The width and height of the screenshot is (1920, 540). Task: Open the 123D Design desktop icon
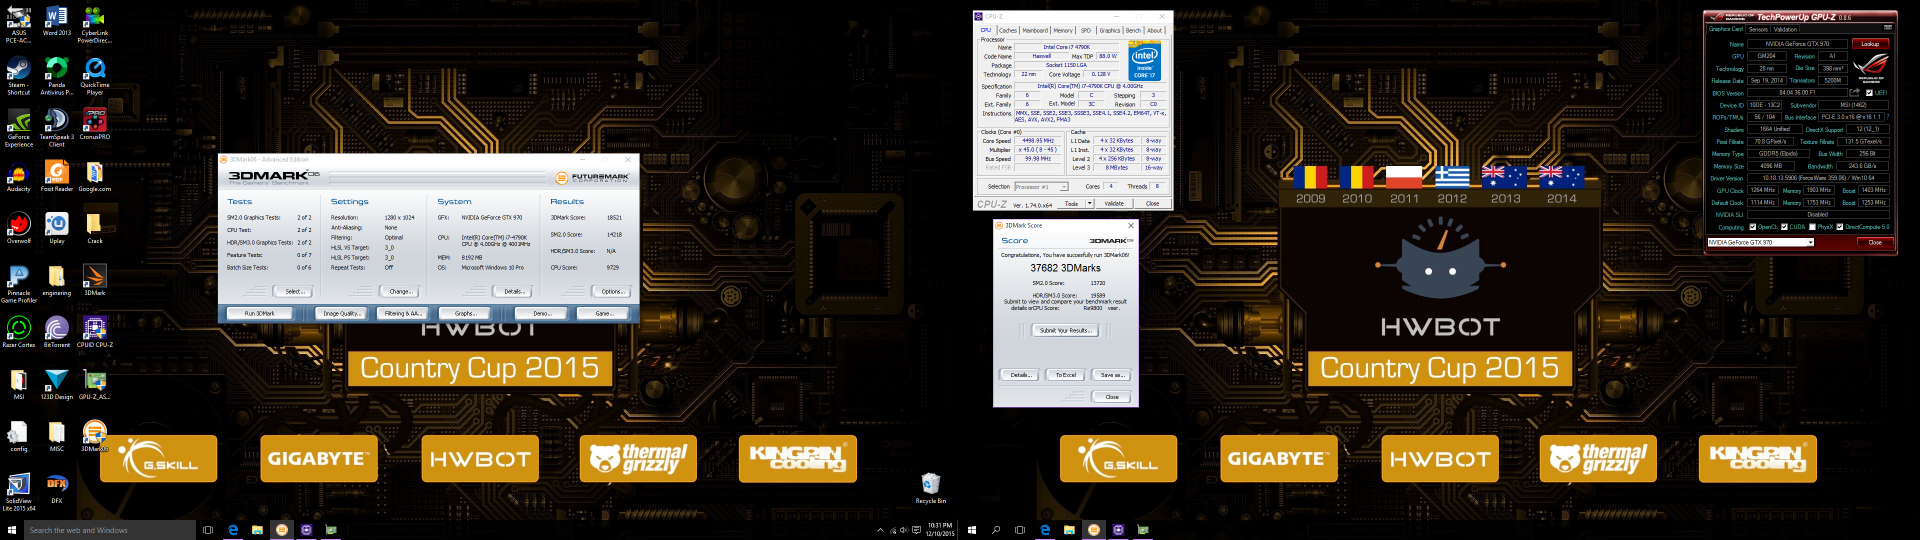57,385
